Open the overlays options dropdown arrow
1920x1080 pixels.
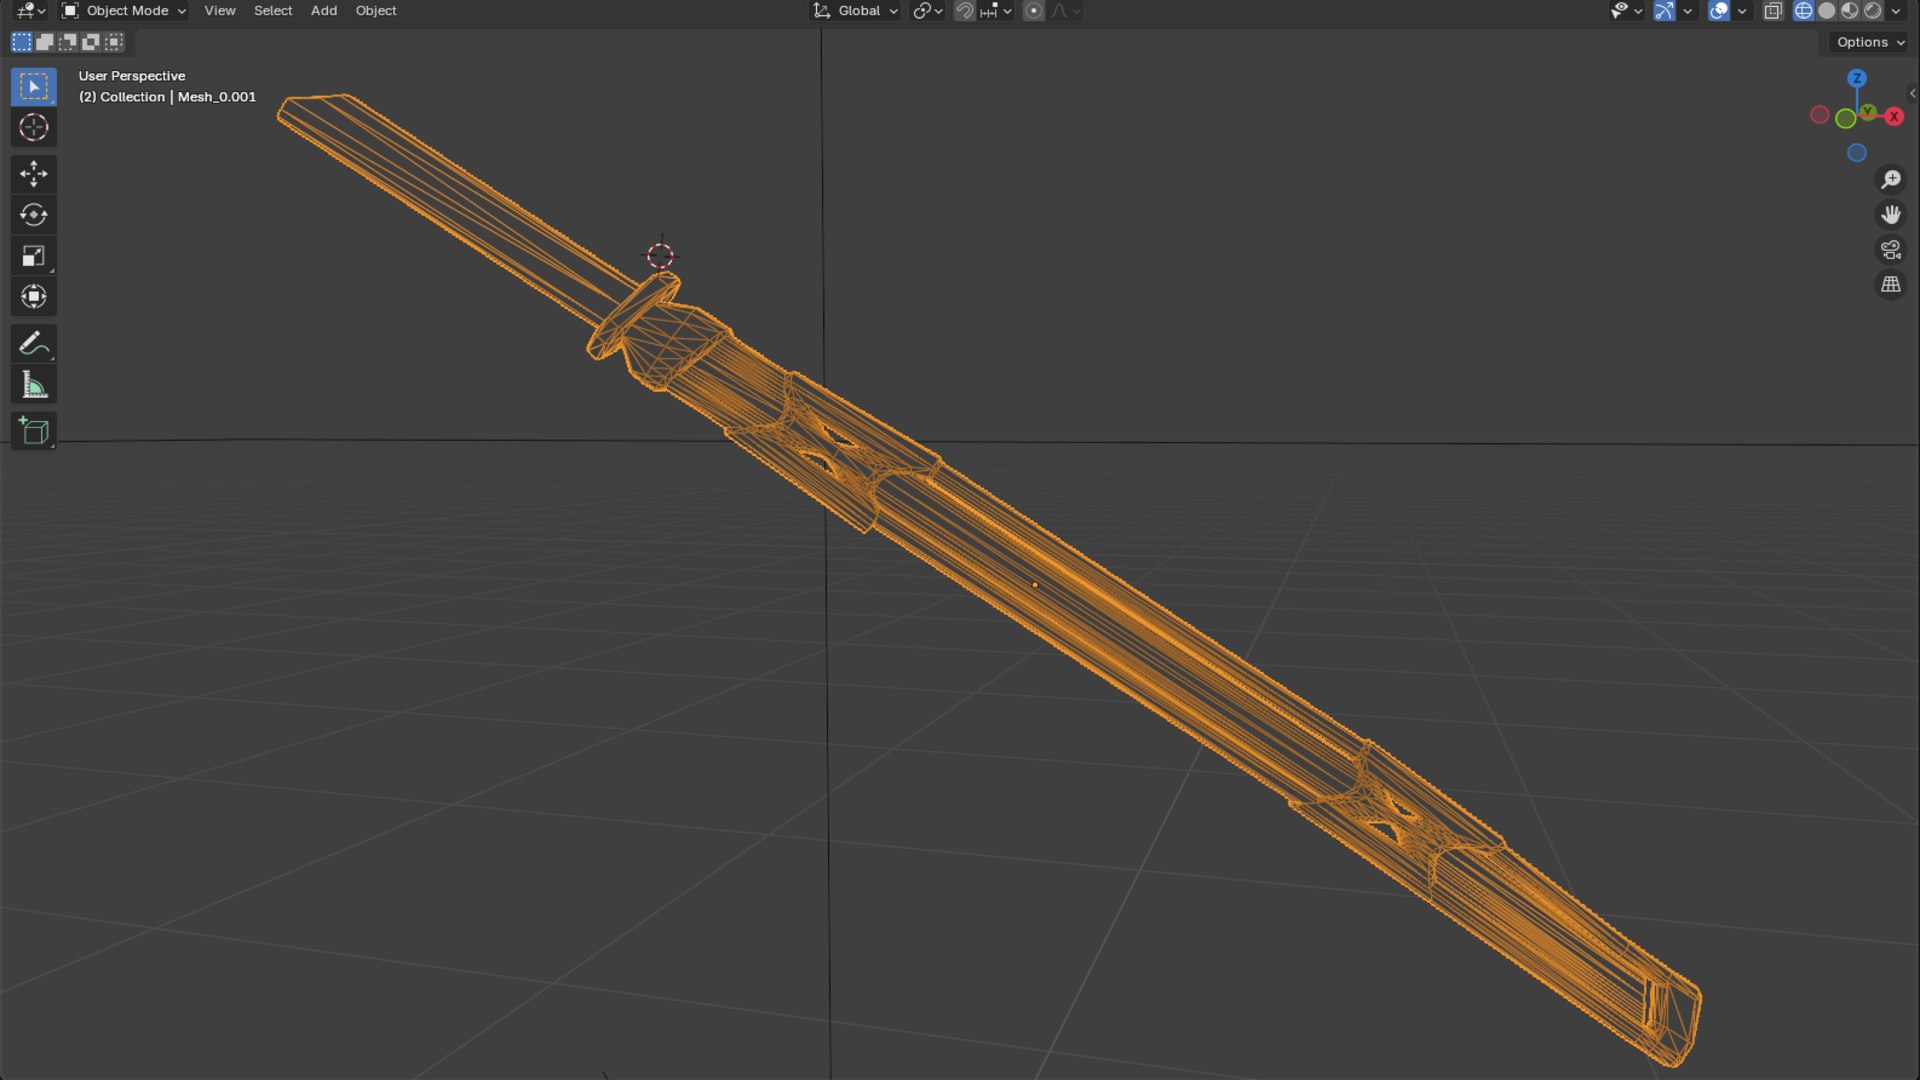1742,11
